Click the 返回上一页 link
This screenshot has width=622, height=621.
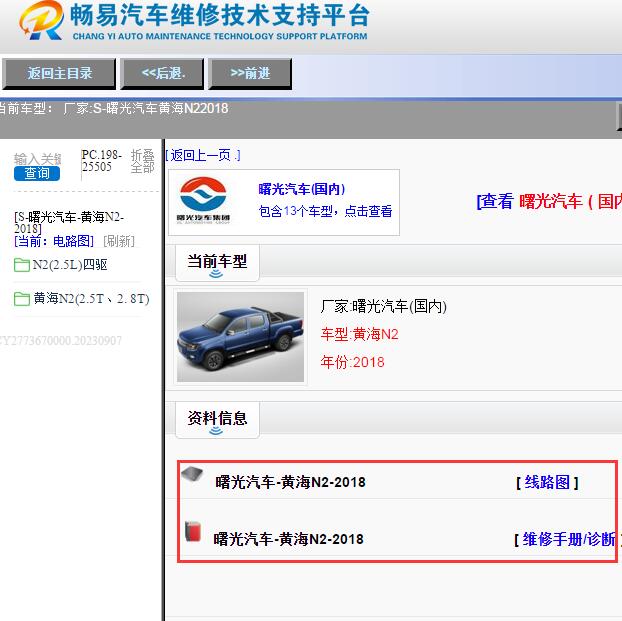(x=203, y=155)
